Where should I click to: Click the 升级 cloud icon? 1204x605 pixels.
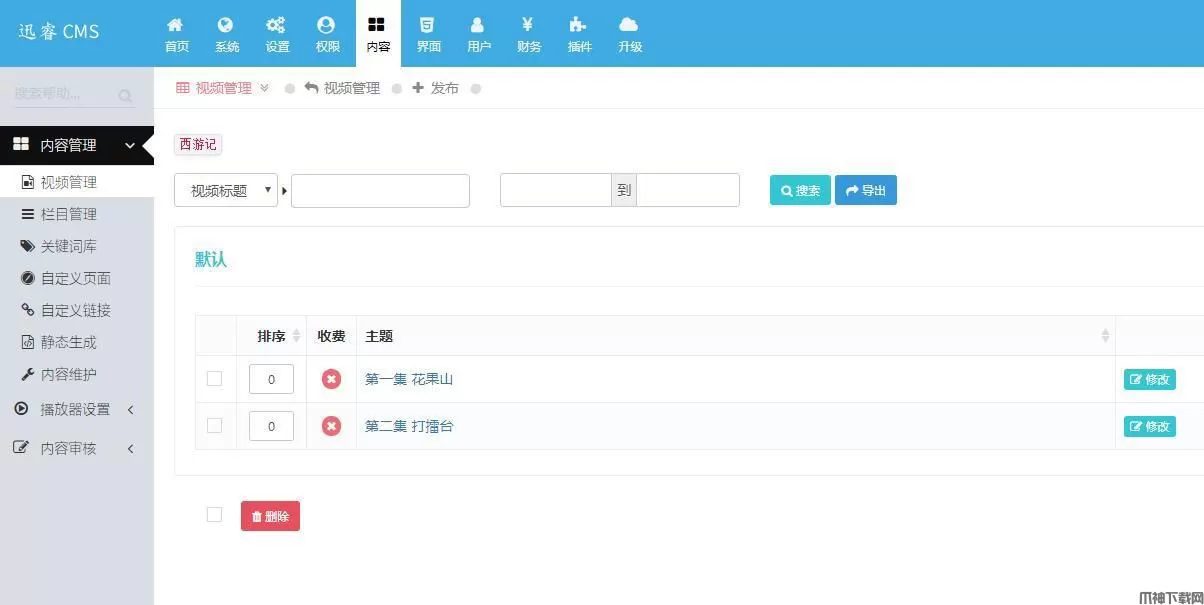click(x=629, y=25)
